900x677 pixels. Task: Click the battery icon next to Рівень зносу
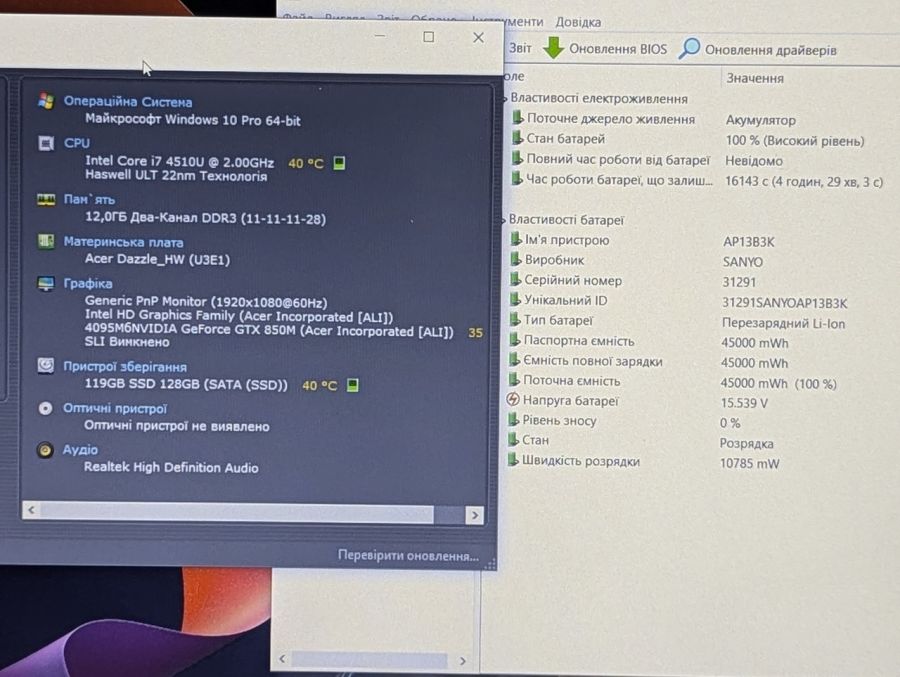[513, 420]
